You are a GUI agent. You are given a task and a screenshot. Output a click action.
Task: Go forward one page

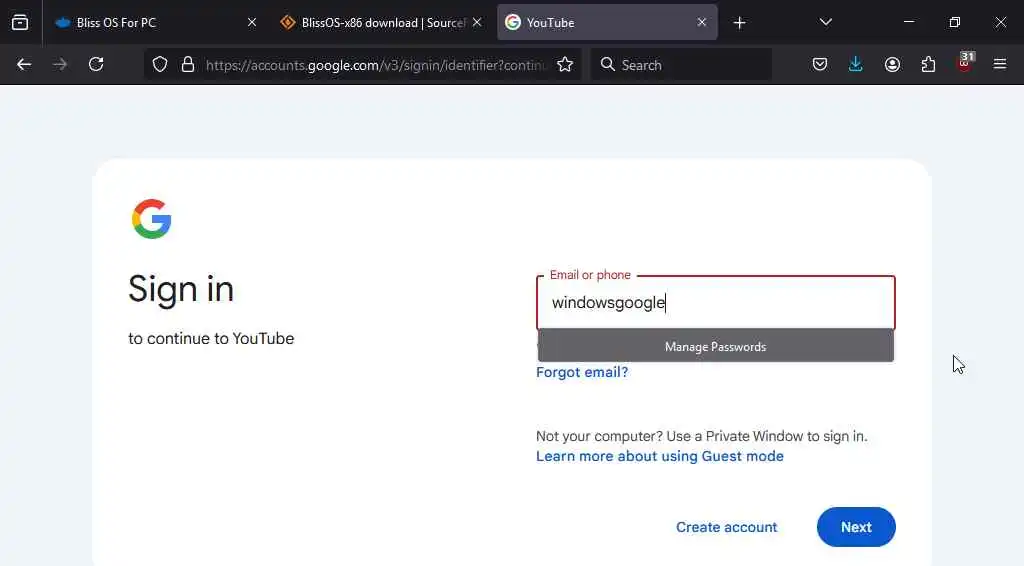60,65
